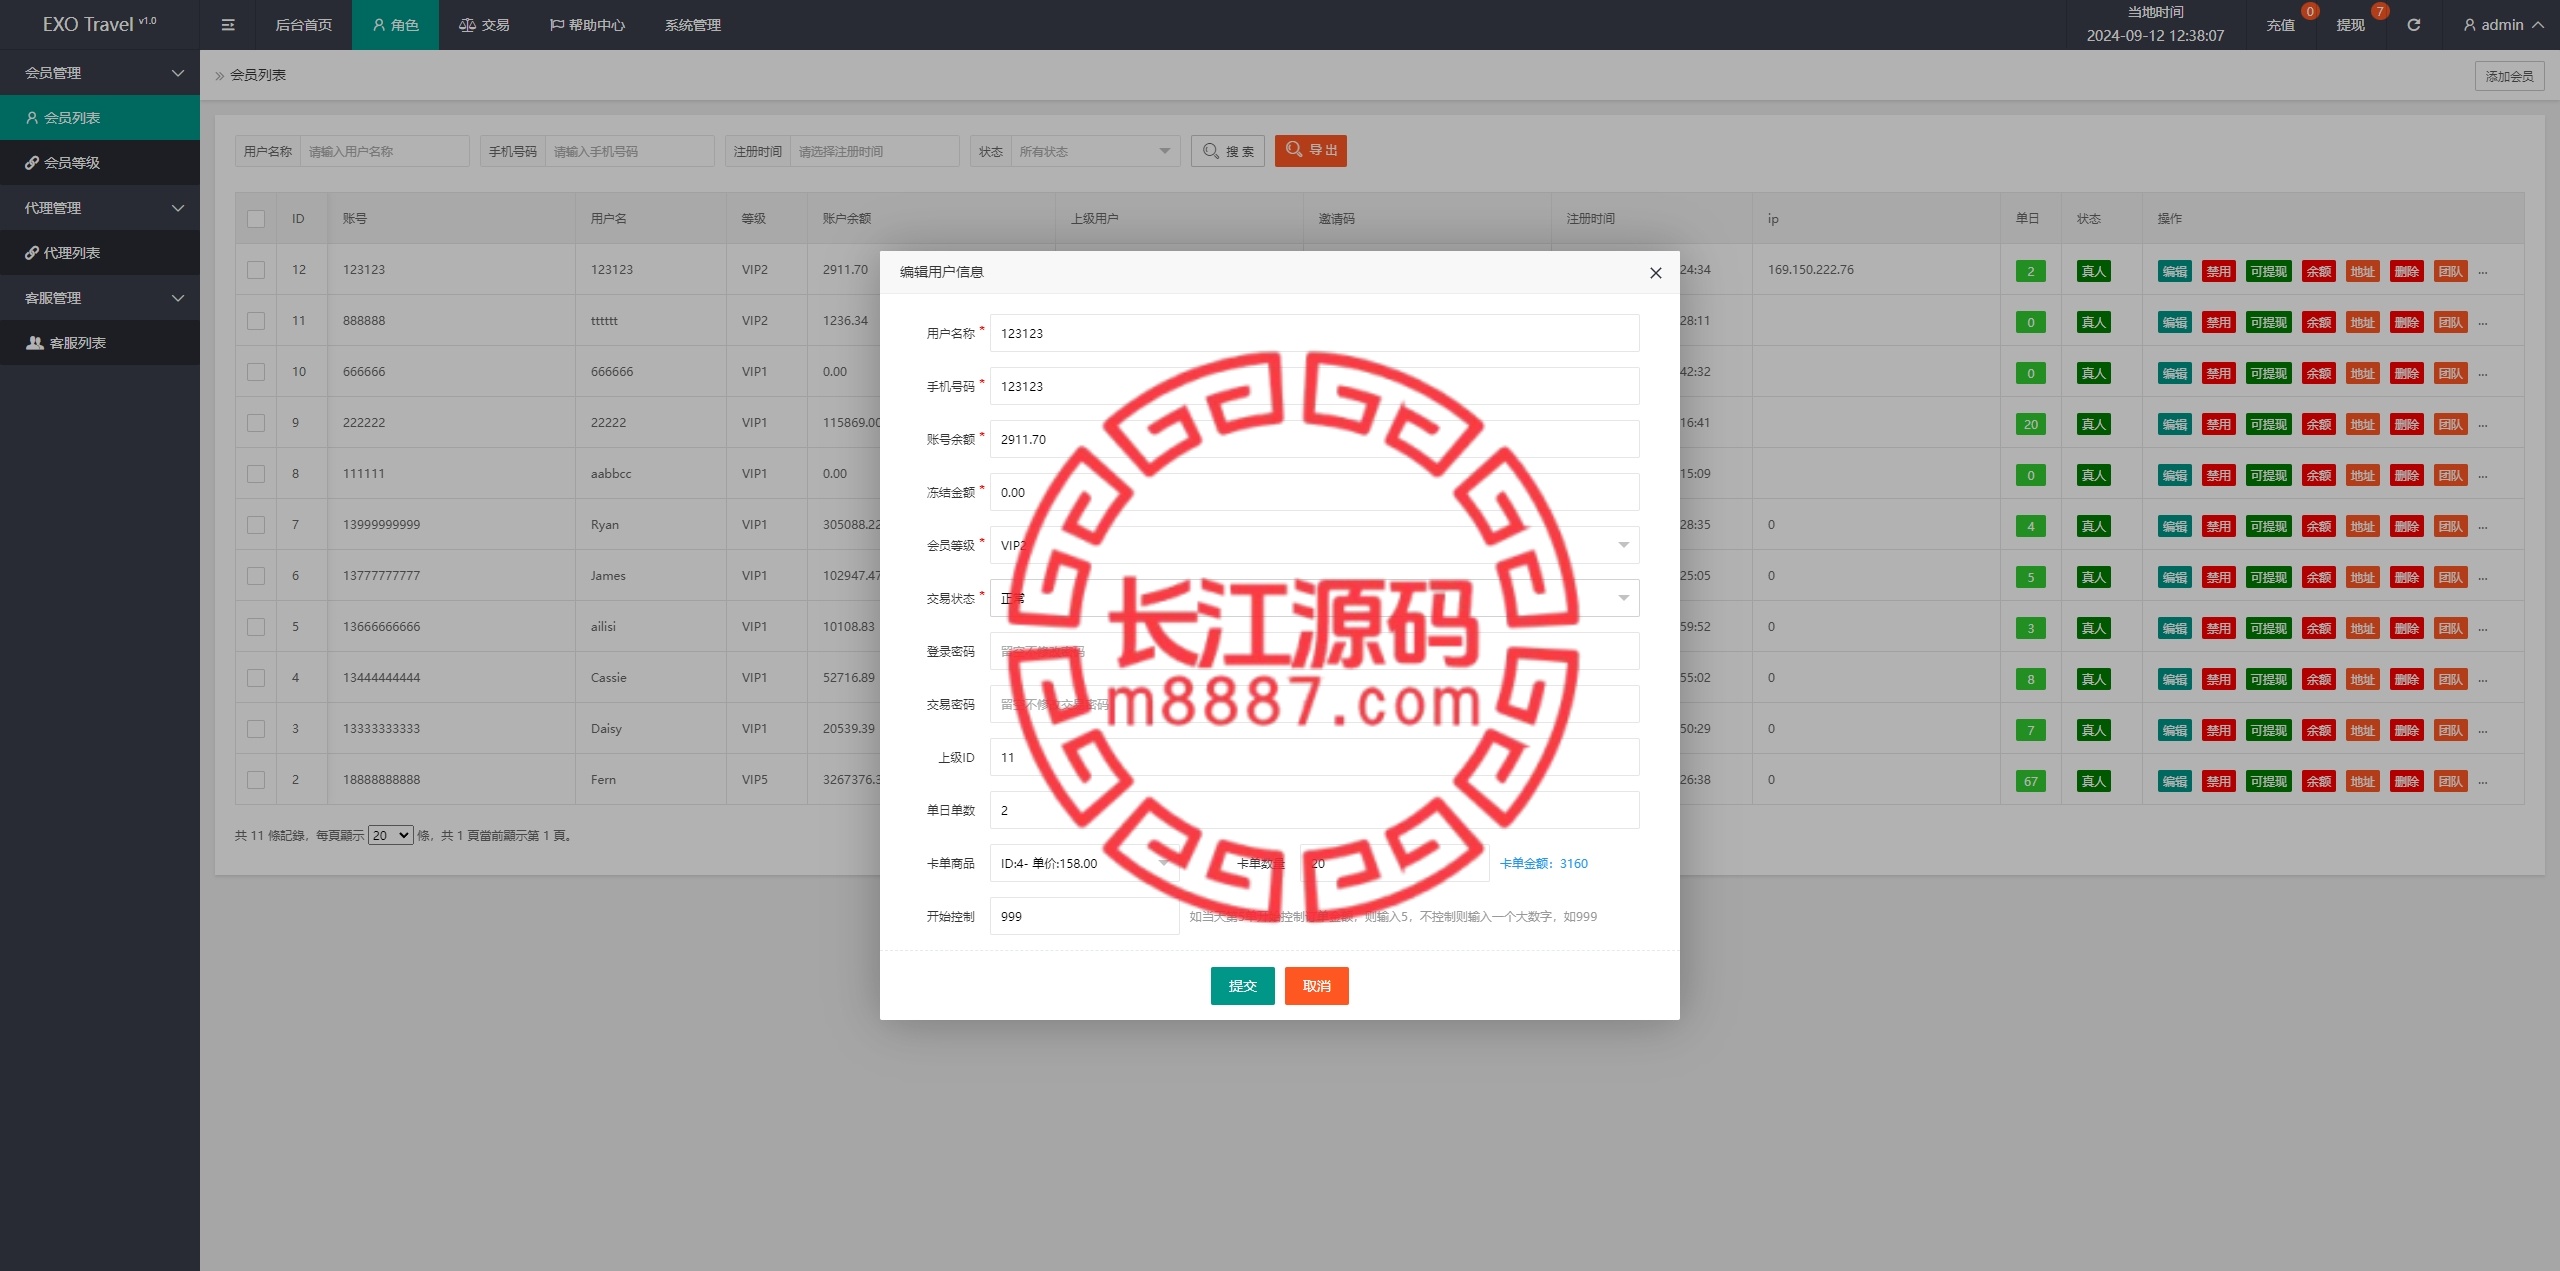Toggle the sidebar collapse hamburger icon
The width and height of the screenshot is (2560, 1271).
(228, 25)
